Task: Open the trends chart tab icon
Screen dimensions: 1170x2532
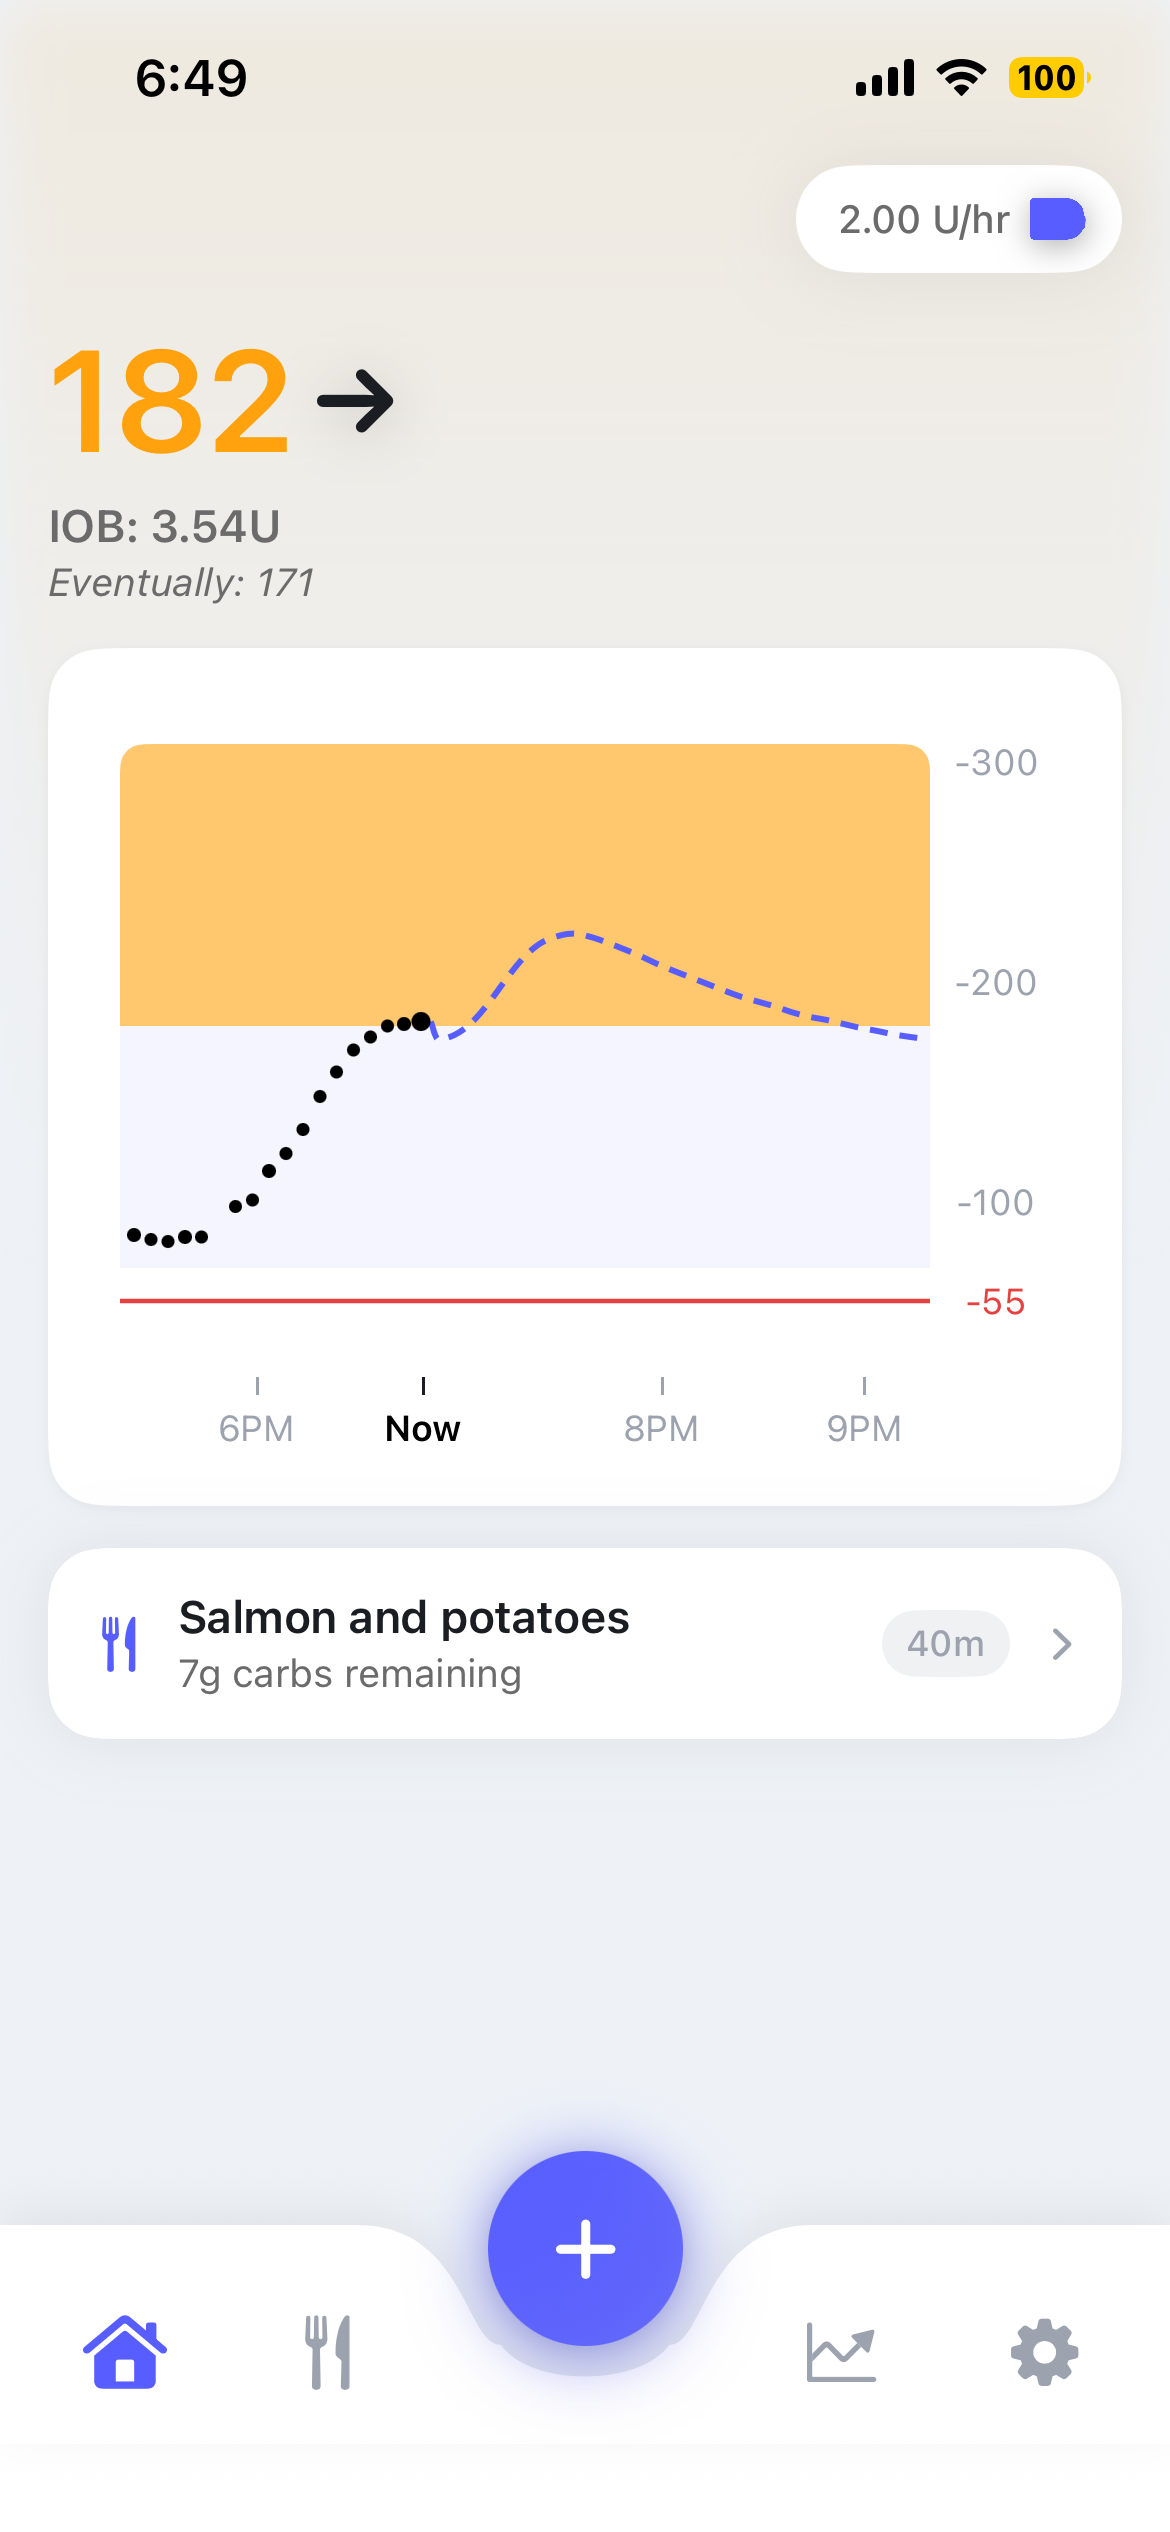Action: [x=841, y=2352]
